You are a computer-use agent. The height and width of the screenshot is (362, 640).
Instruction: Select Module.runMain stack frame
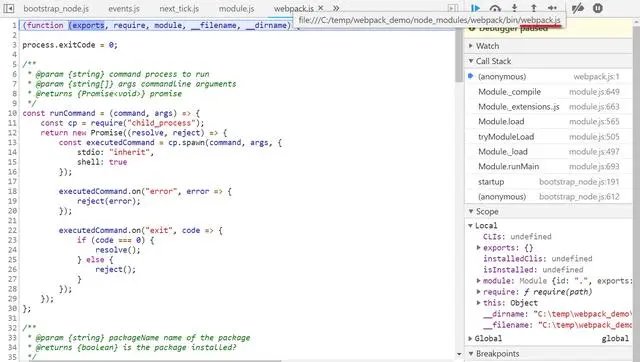pos(548,167)
